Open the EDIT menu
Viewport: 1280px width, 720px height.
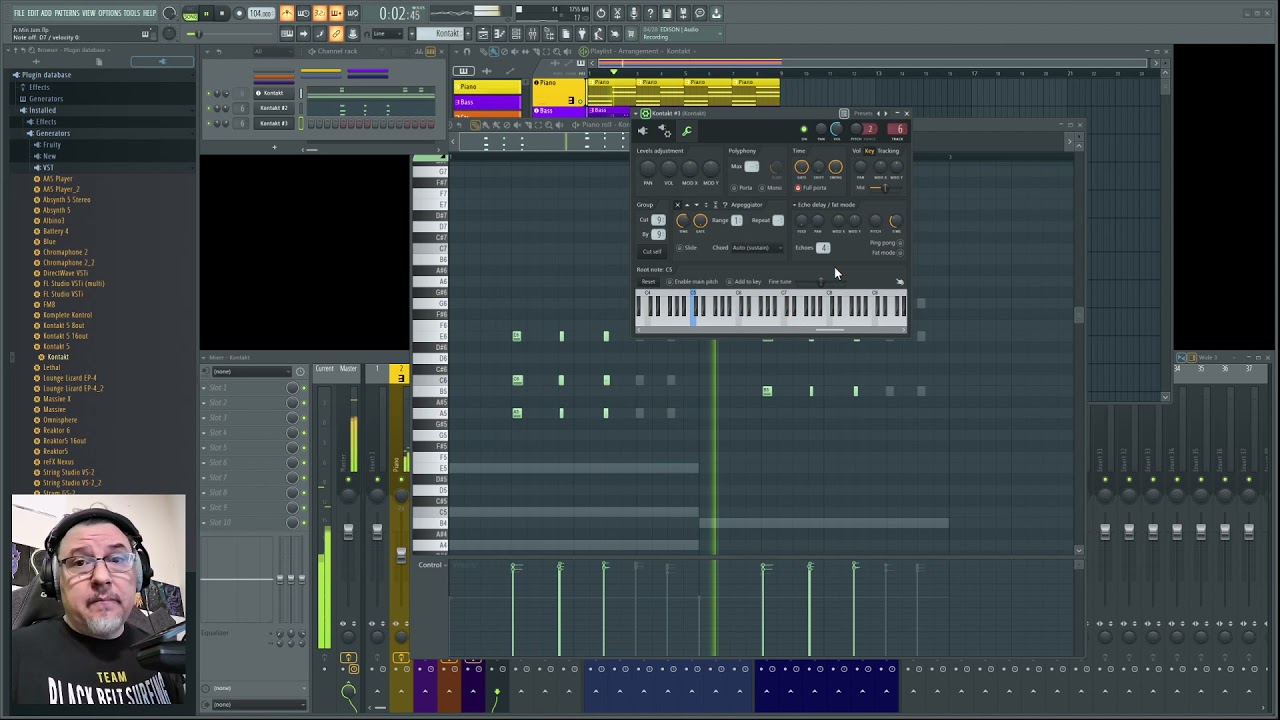click(33, 13)
